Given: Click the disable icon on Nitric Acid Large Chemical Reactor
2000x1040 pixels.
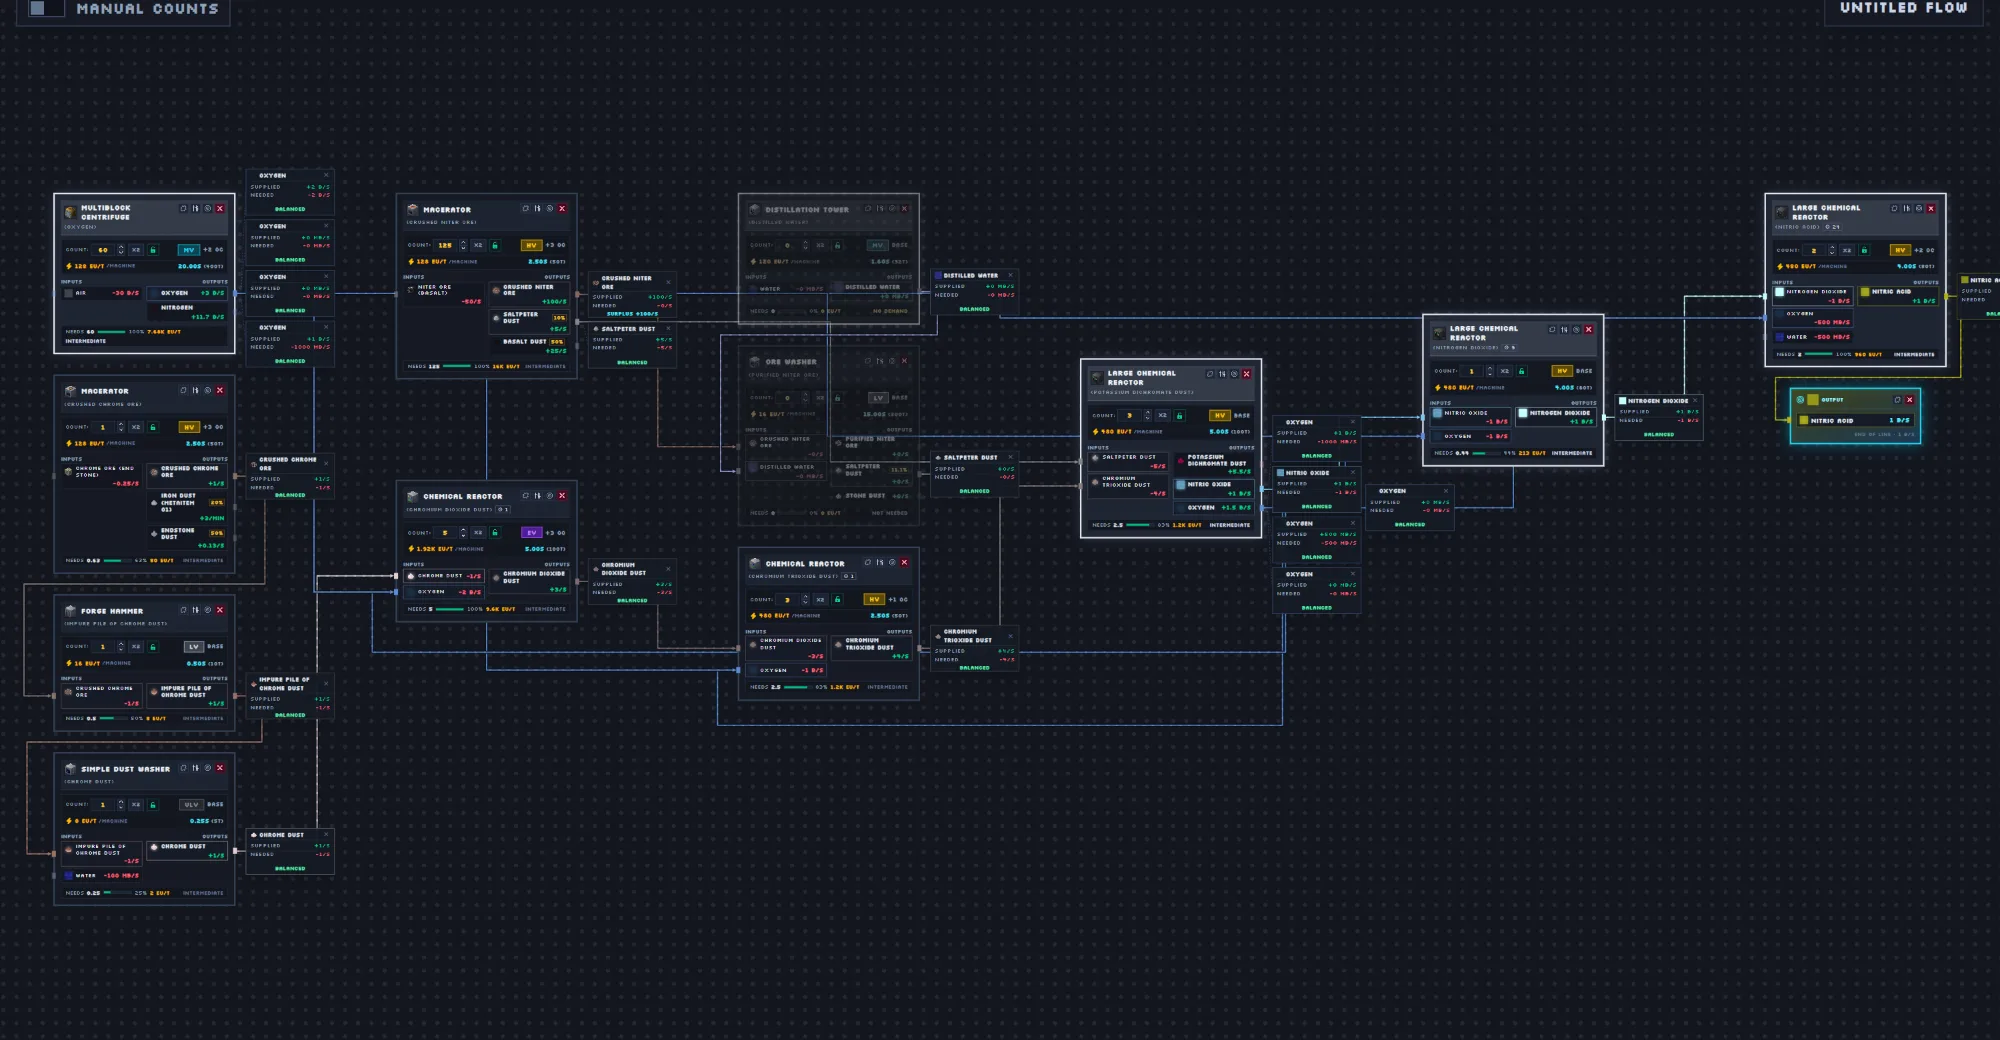Looking at the screenshot, I should 1919,209.
